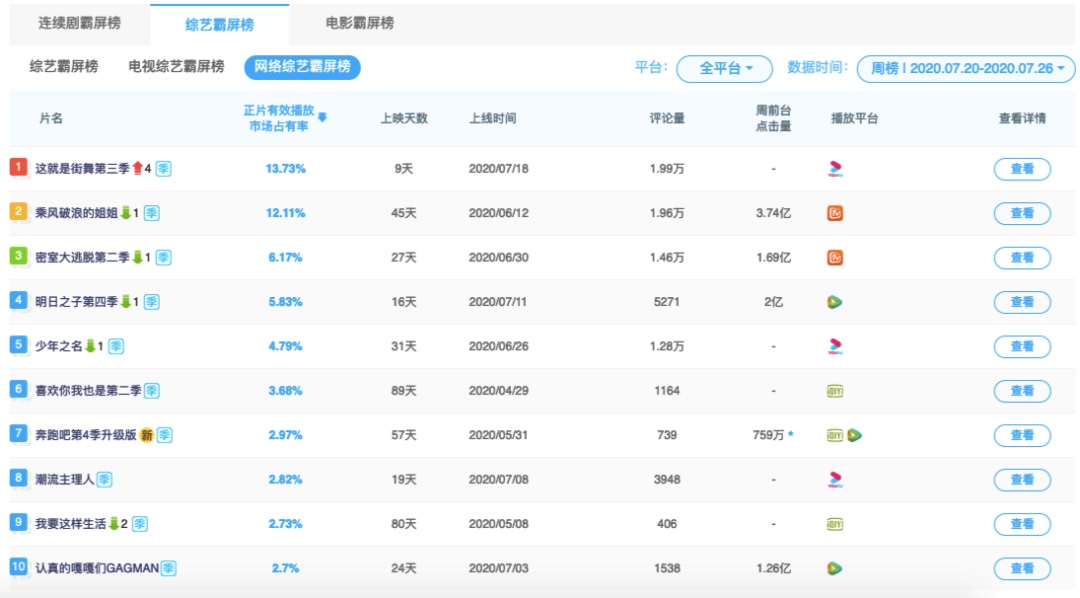Click 查看 button for 密室大逃脱第二季
Screen dimensions: 1080x598
pyautogui.click(x=1022, y=258)
